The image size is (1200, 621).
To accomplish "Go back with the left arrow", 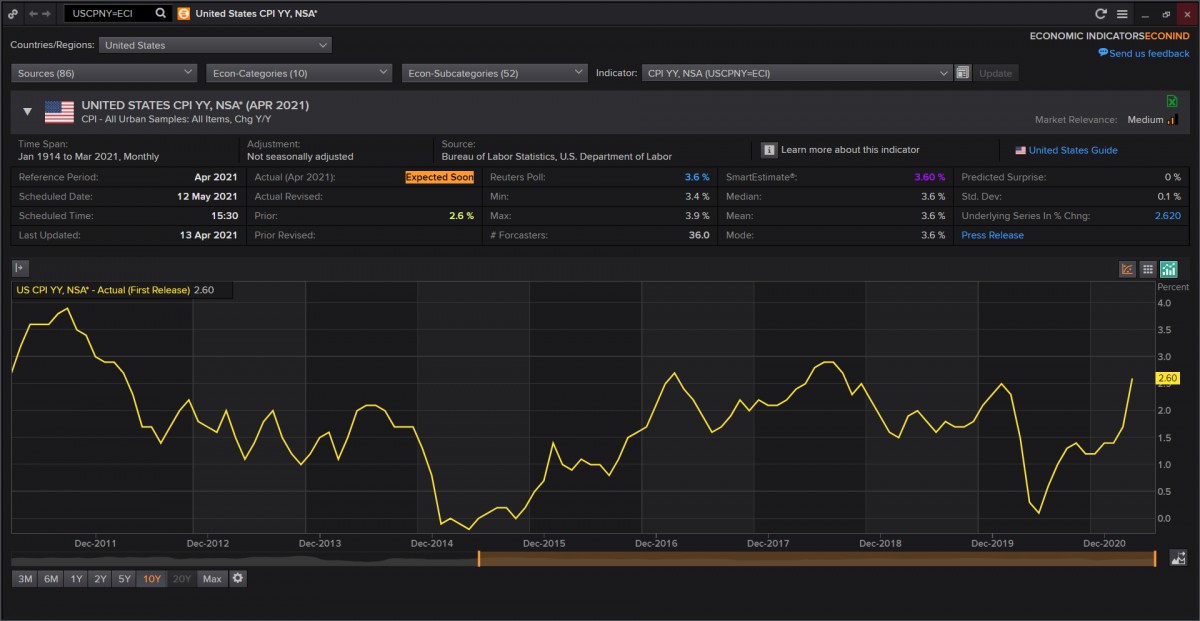I will click(x=34, y=14).
